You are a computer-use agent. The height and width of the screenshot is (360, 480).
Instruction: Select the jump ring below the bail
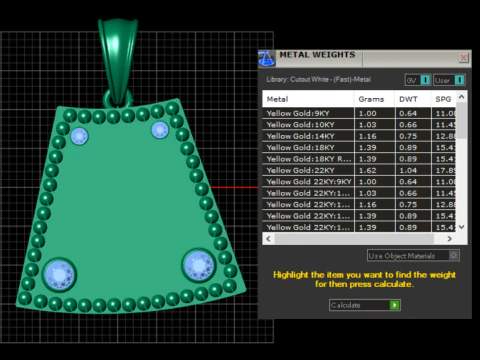pos(118,99)
